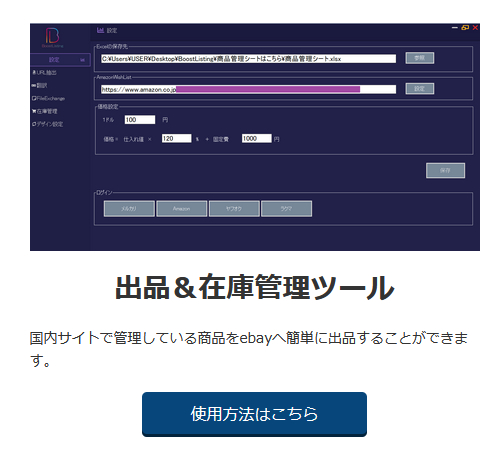Focus the percentage field showing 120
Image resolution: width=504 pixels, height=453 pixels.
(177, 138)
